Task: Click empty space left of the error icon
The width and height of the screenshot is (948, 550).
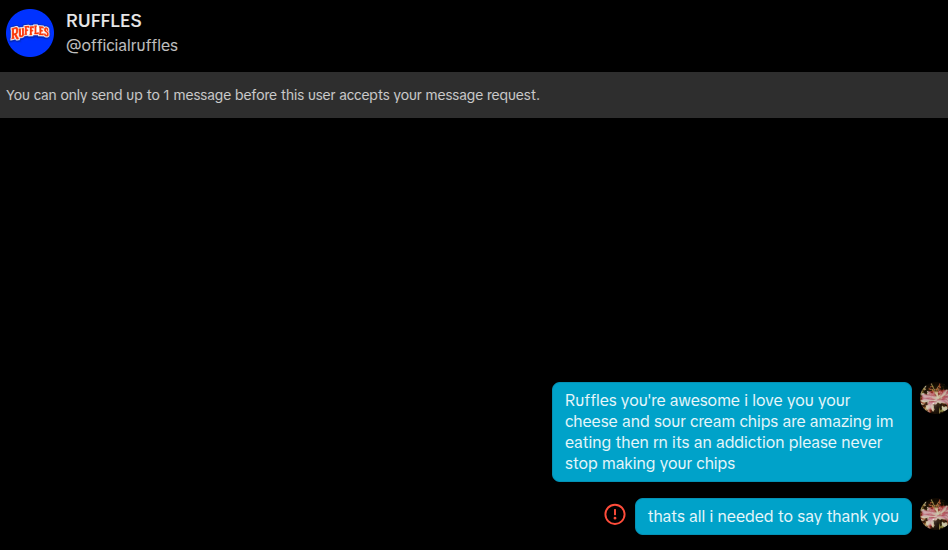Action: click(400, 515)
